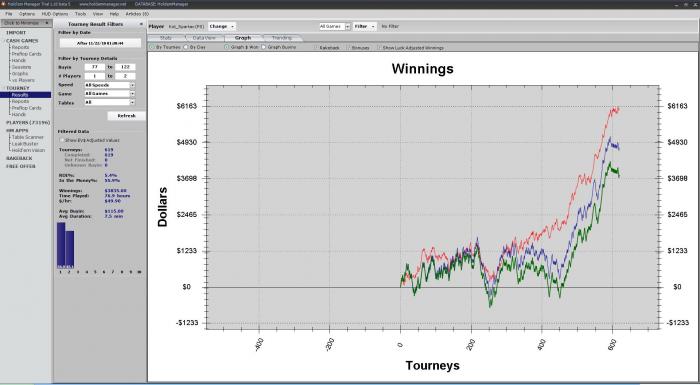Open the Game dropdown in filters
The height and width of the screenshot is (385, 700).
(x=110, y=93)
